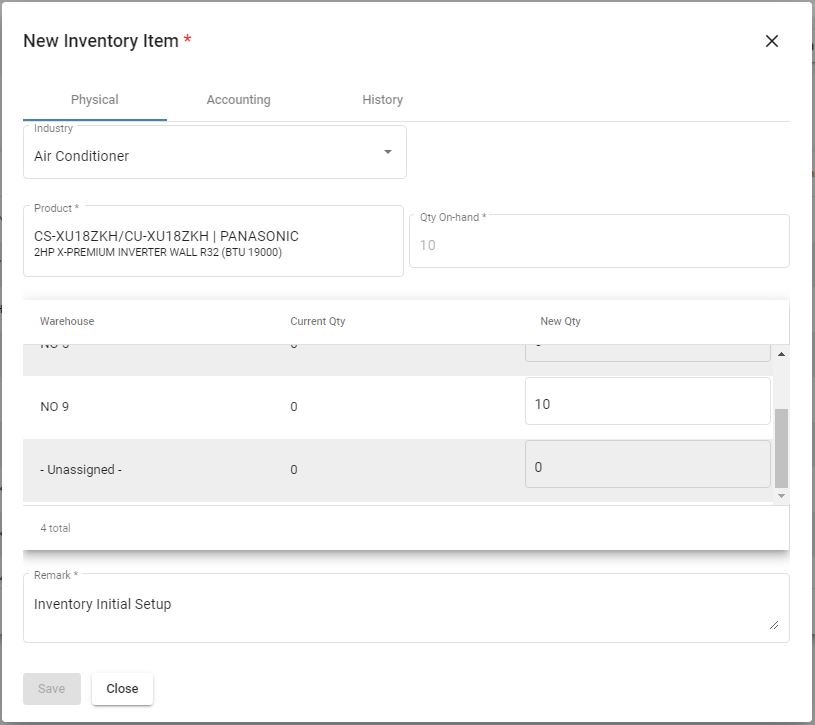Screen dimensions: 815x725
Task: Click the table scrollbar up arrow
Action: 781,354
